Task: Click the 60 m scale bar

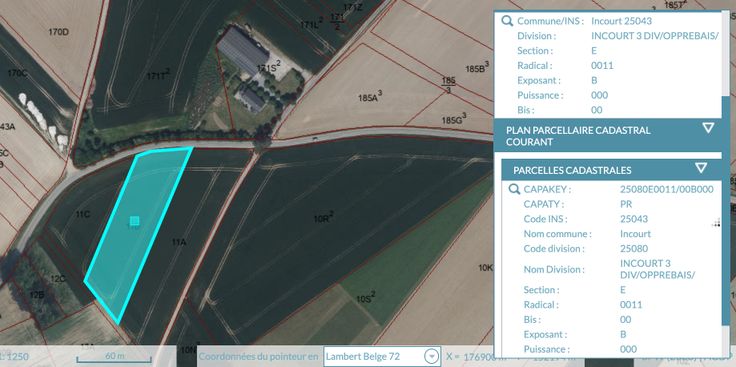Action: (x=114, y=358)
